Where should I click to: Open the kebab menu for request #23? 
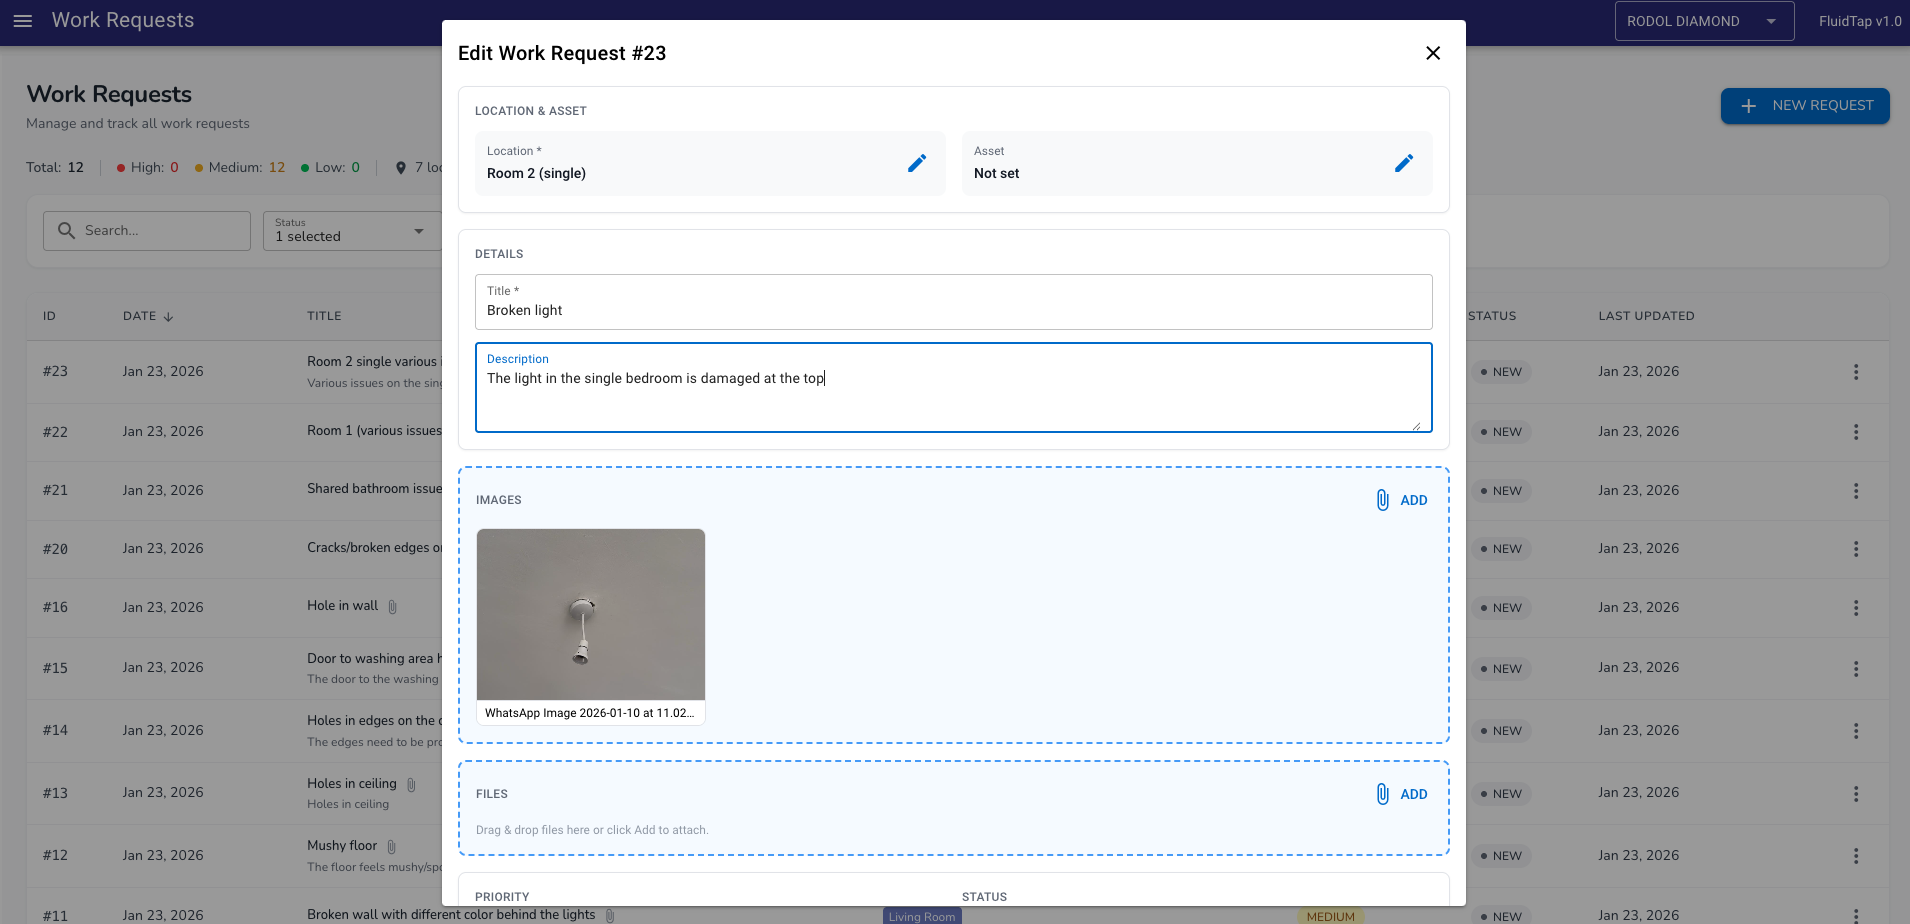point(1855,371)
